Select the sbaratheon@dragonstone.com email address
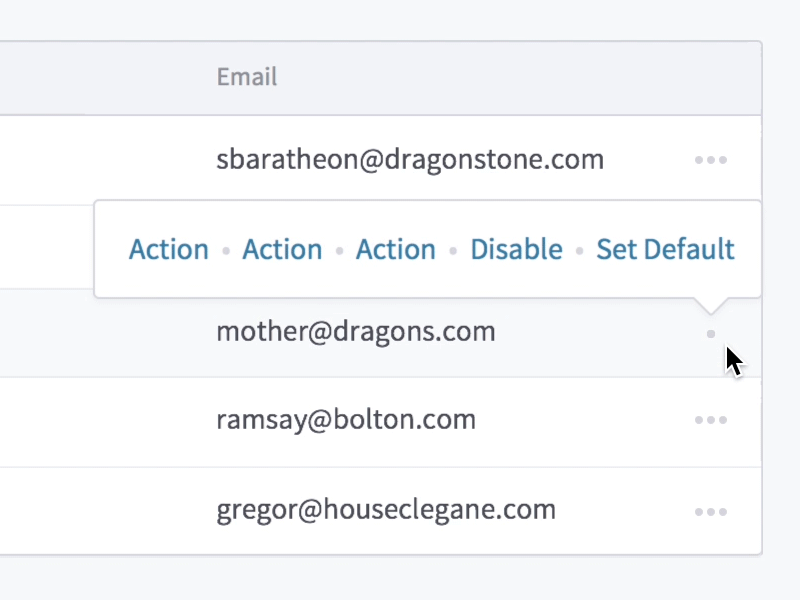The image size is (800, 600). [410, 160]
